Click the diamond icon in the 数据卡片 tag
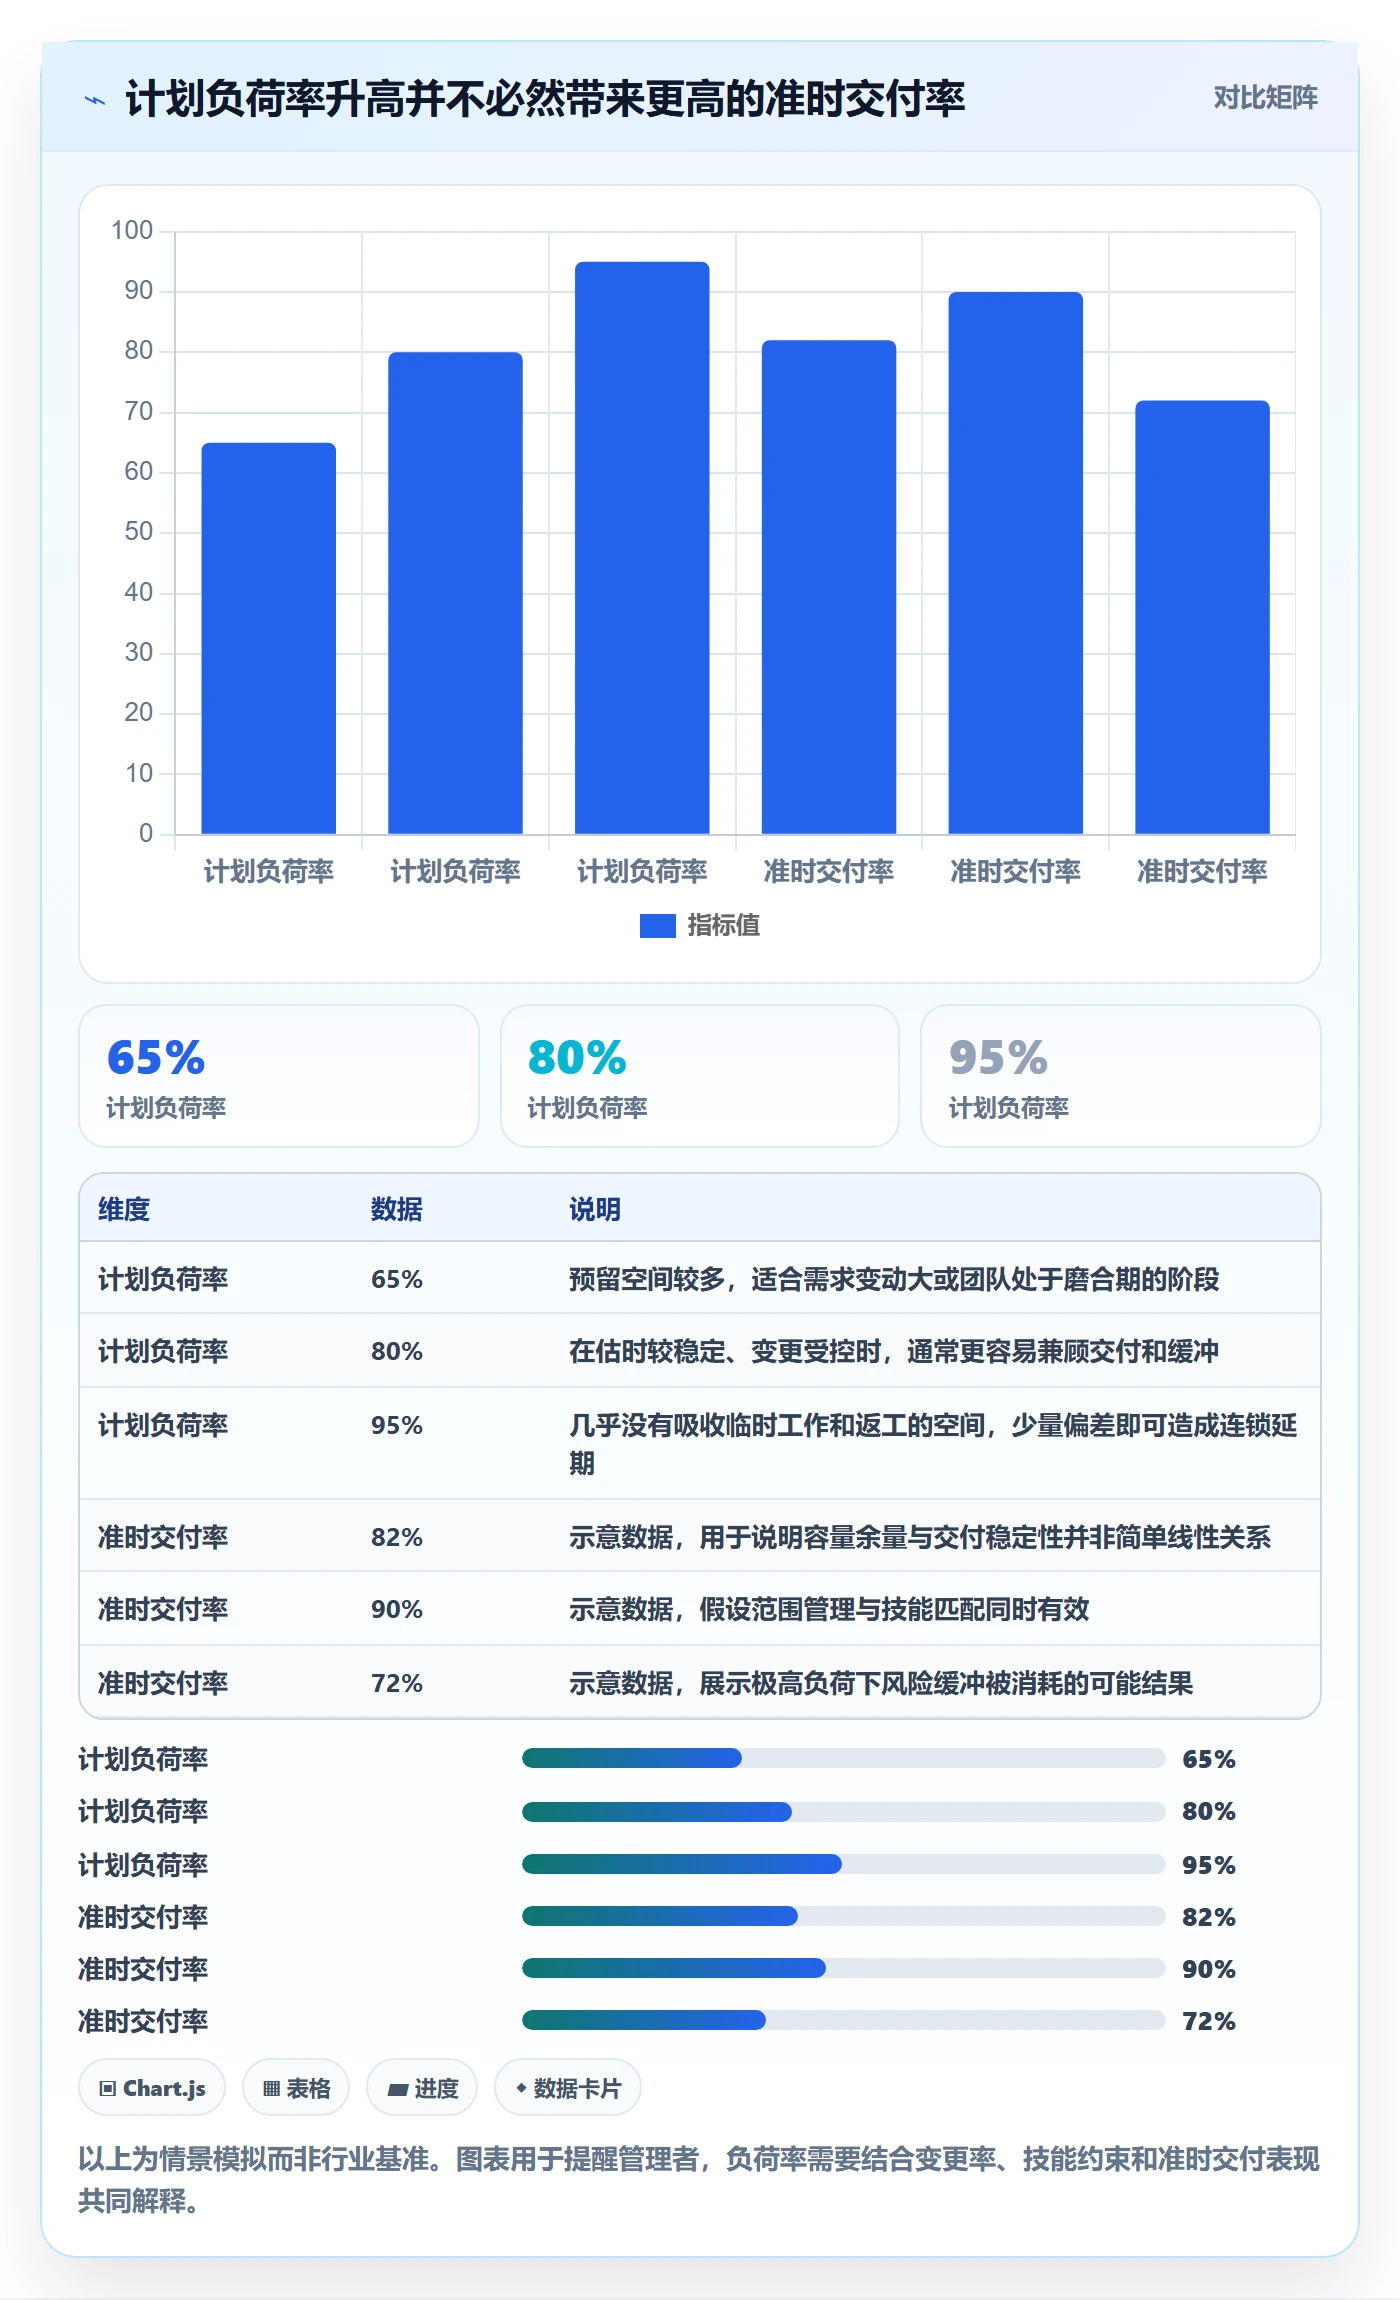Screen dimensions: 1400x2300 [x=521, y=2088]
